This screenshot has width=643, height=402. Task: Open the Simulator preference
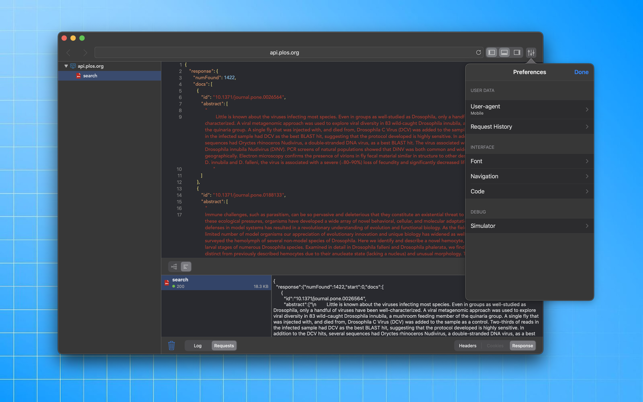tap(529, 226)
